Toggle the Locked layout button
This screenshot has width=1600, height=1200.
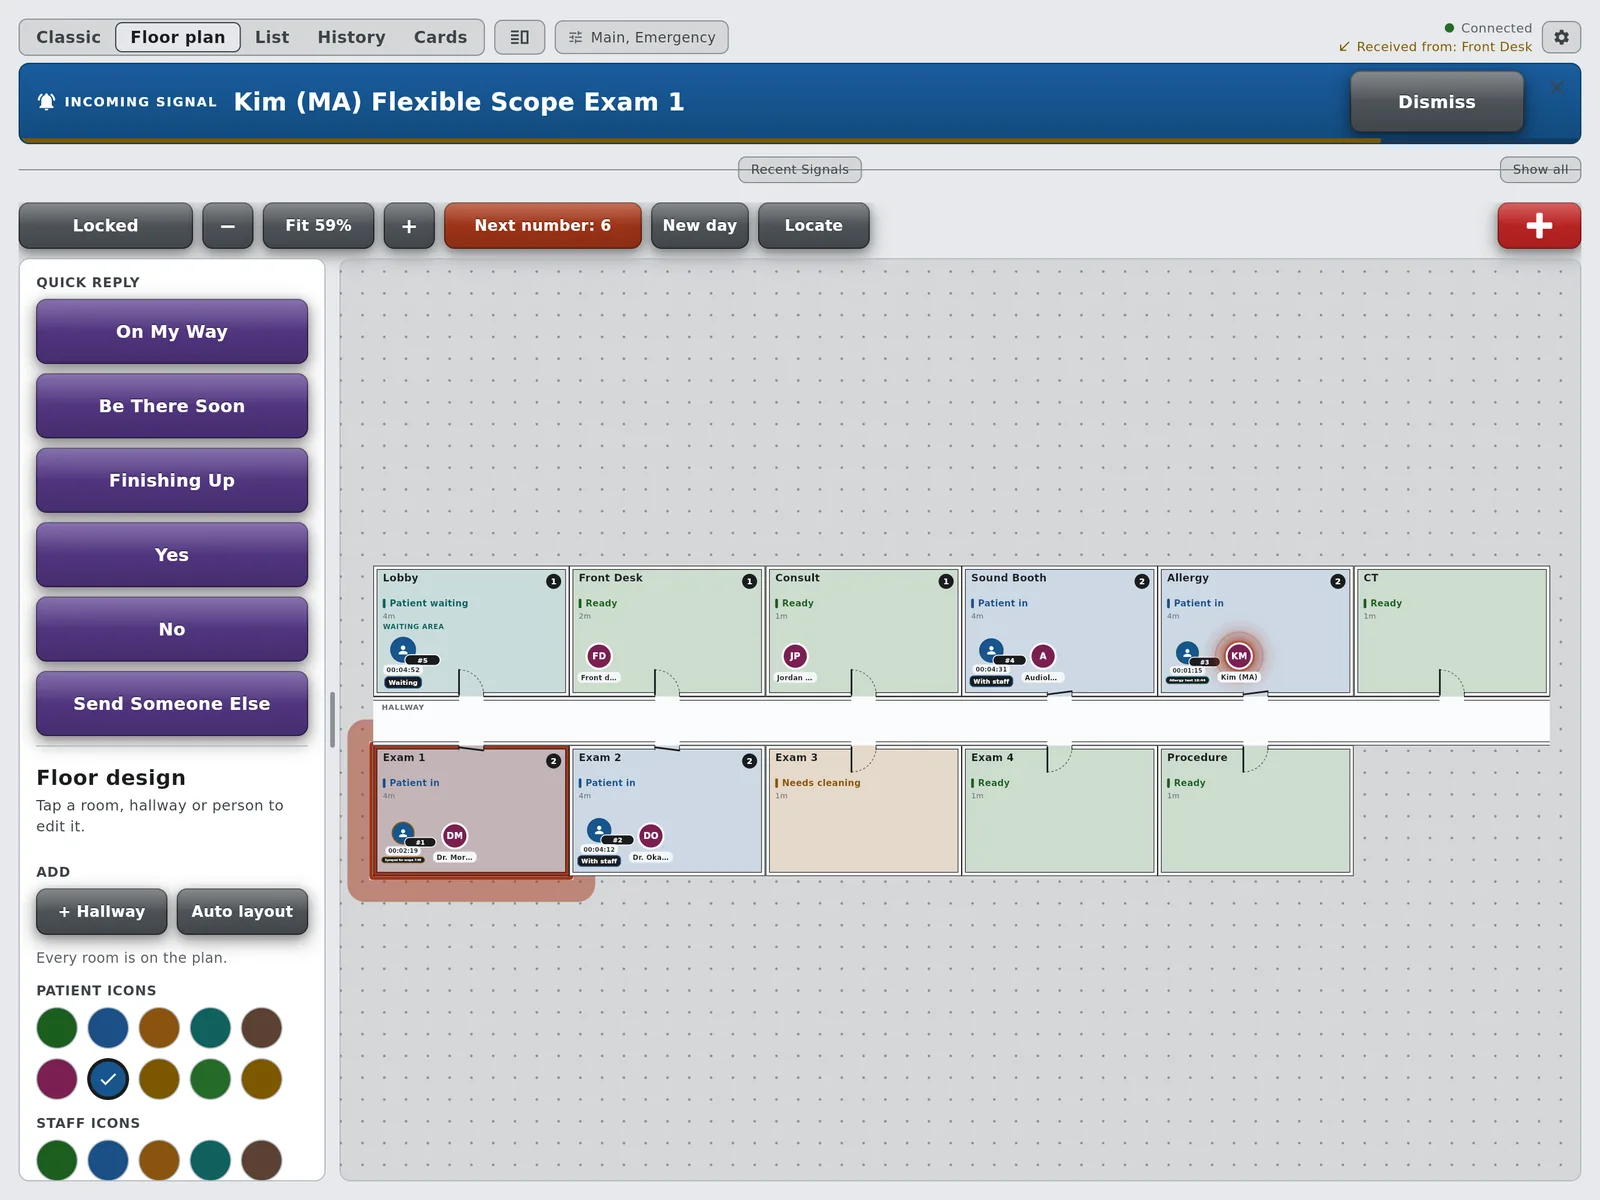(x=105, y=225)
